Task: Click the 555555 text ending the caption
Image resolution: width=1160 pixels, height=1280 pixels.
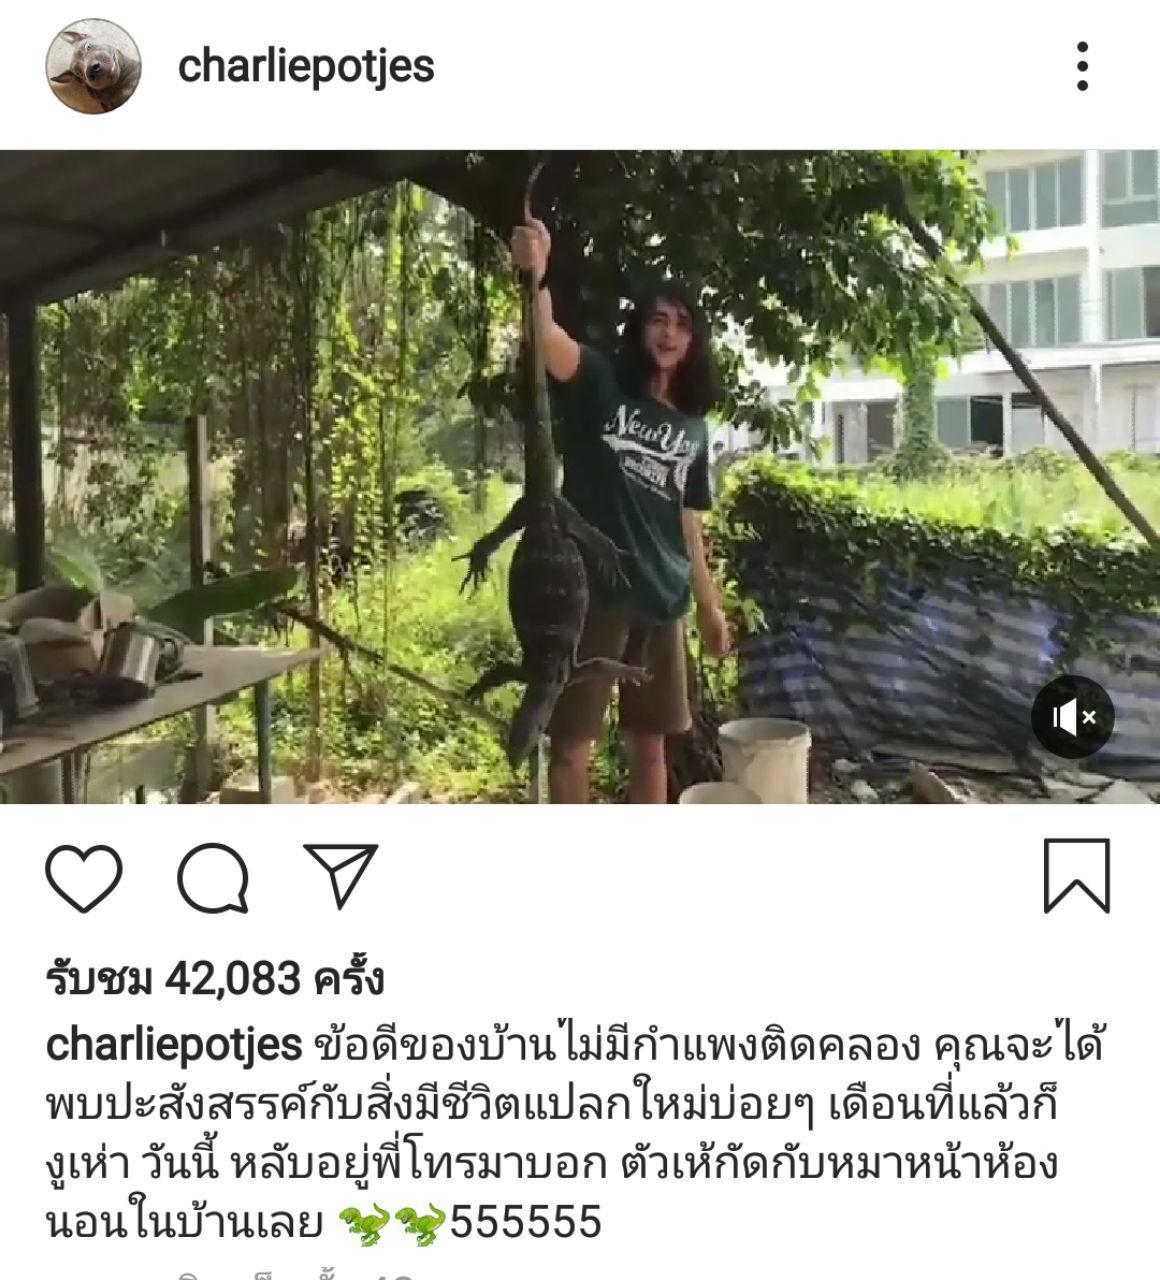Action: coord(526,1222)
